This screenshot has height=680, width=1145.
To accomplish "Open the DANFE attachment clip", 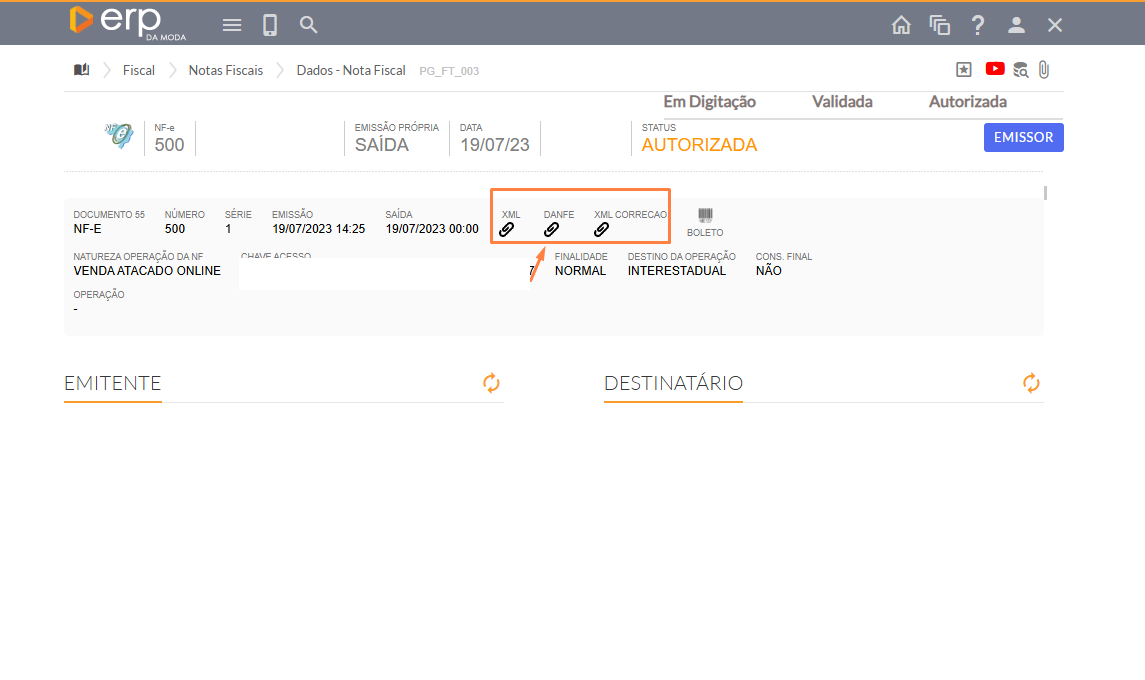I will point(551,229).
